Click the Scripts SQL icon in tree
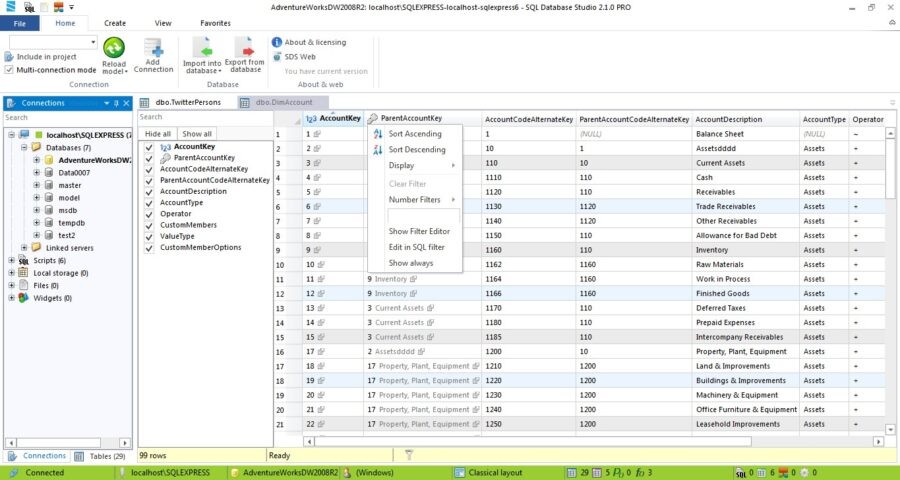The width and height of the screenshot is (900, 480). pyautogui.click(x=24, y=261)
